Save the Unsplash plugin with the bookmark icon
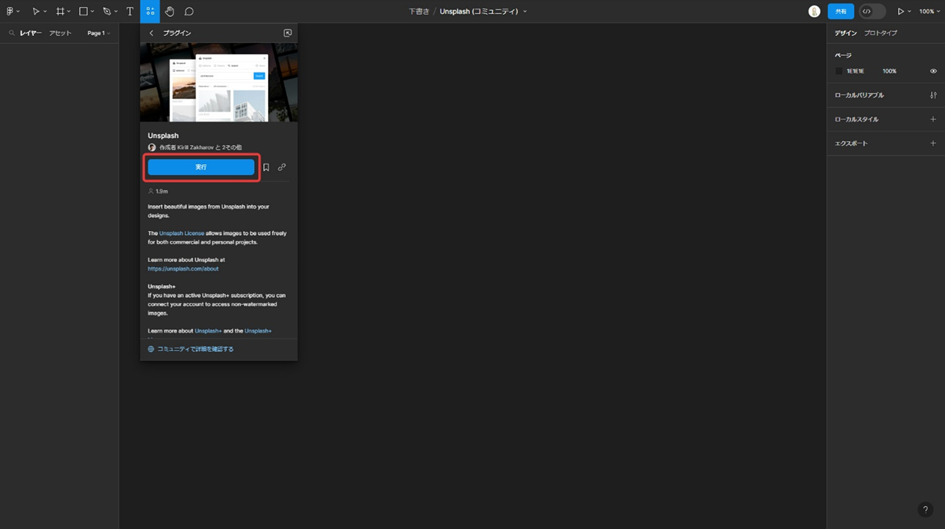 point(266,167)
